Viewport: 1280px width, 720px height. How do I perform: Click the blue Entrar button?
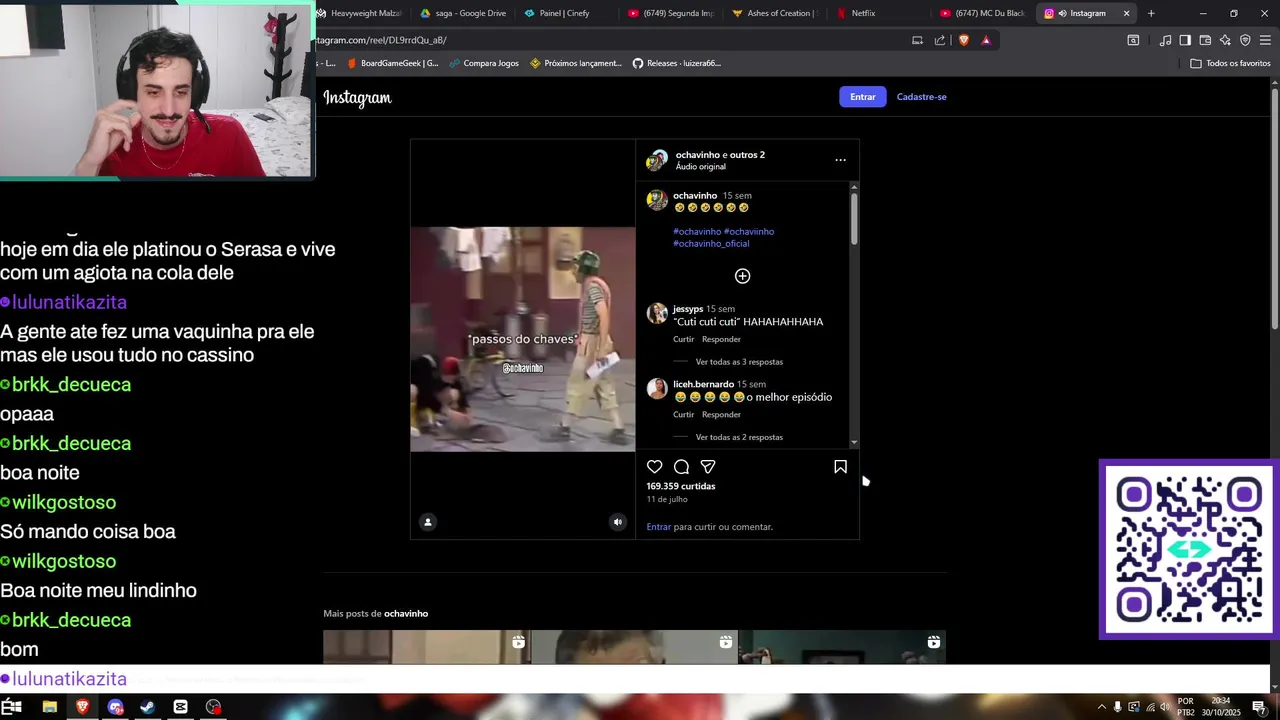coord(863,97)
